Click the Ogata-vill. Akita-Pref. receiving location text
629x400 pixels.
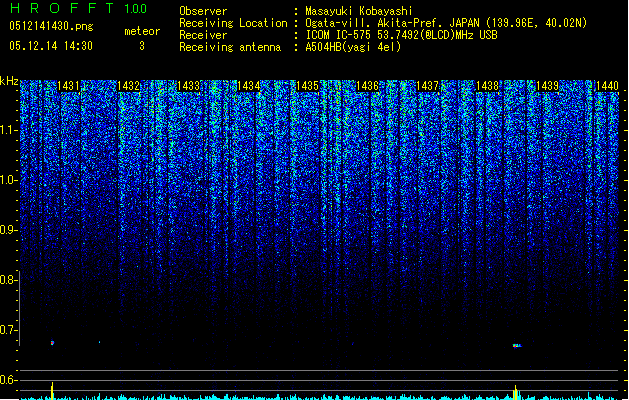point(446,23)
